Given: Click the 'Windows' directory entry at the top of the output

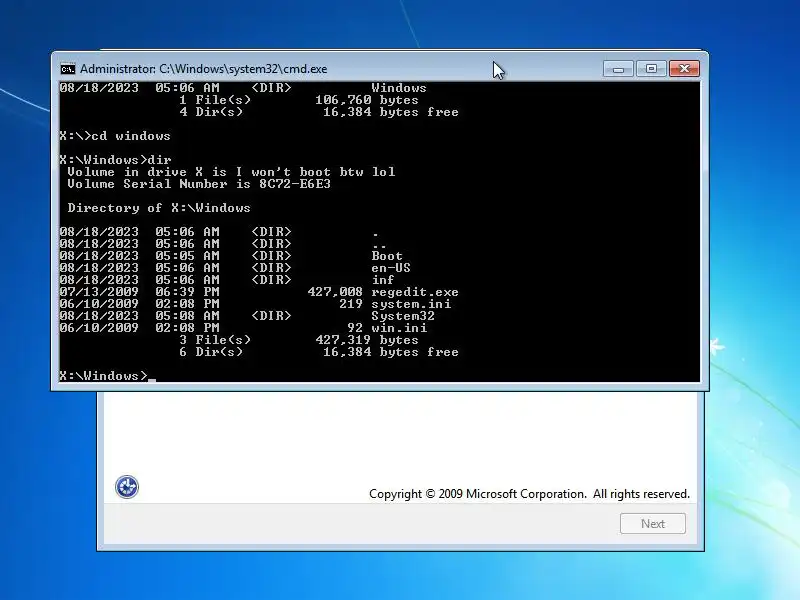Looking at the screenshot, I should pyautogui.click(x=398, y=88).
